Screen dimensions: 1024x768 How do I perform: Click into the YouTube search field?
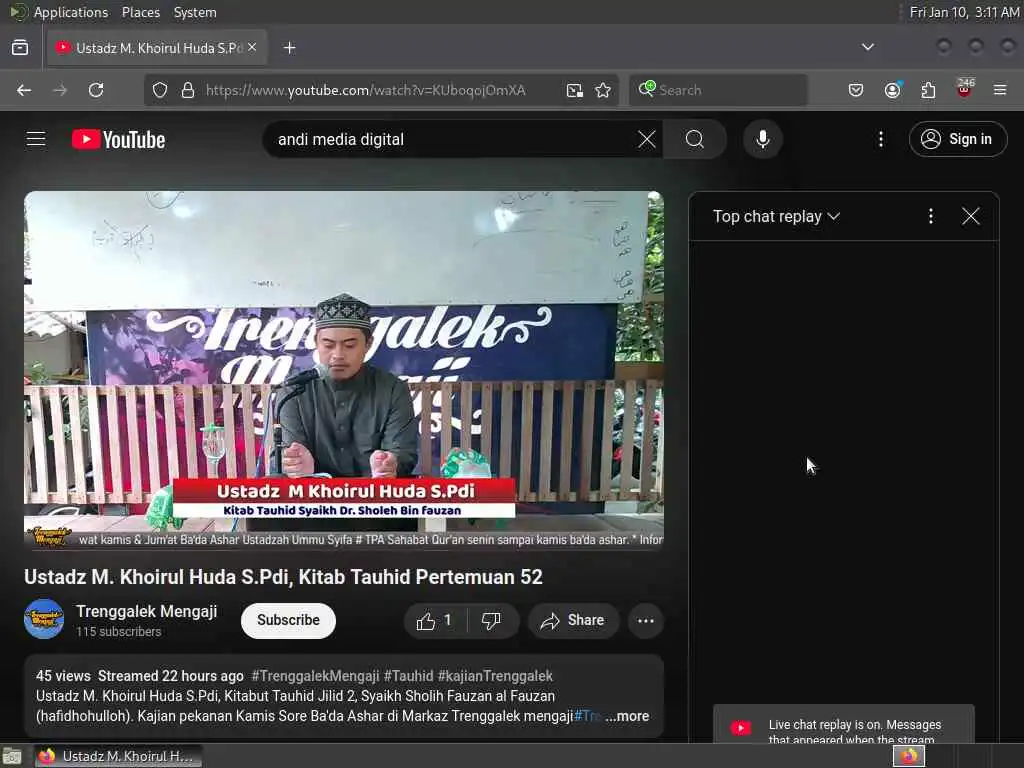click(451, 139)
